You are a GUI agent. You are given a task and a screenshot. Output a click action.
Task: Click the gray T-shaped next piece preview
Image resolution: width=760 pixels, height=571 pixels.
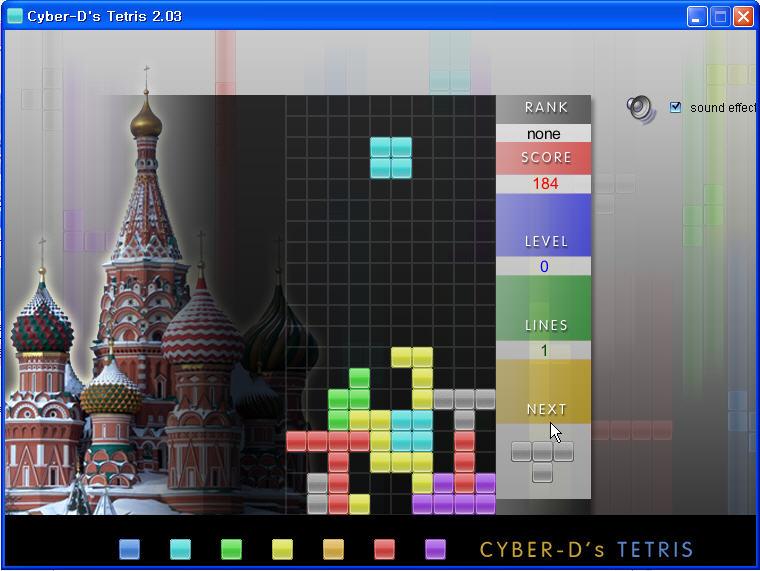coord(542,462)
